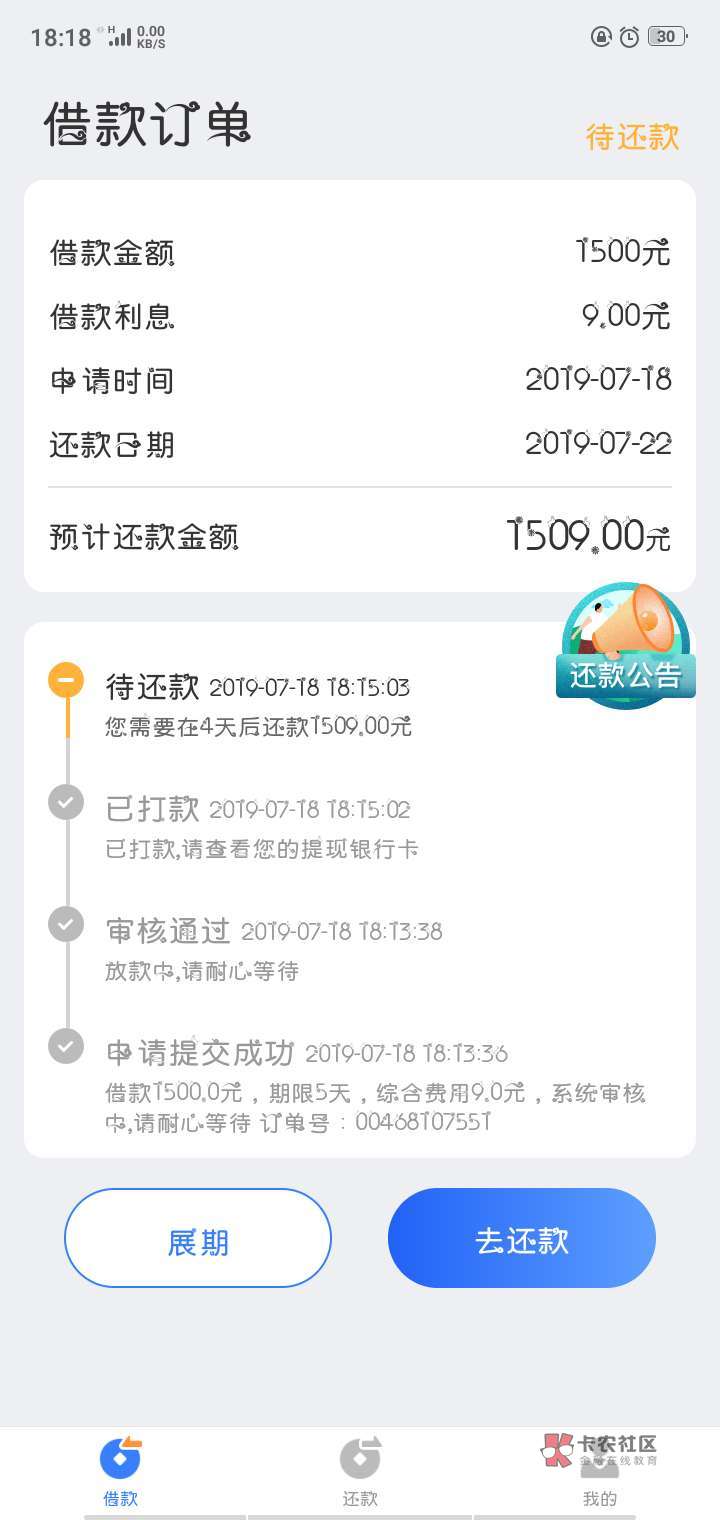Tap the 还款日期 2019-07-22 row
This screenshot has height=1520, width=720.
360,444
